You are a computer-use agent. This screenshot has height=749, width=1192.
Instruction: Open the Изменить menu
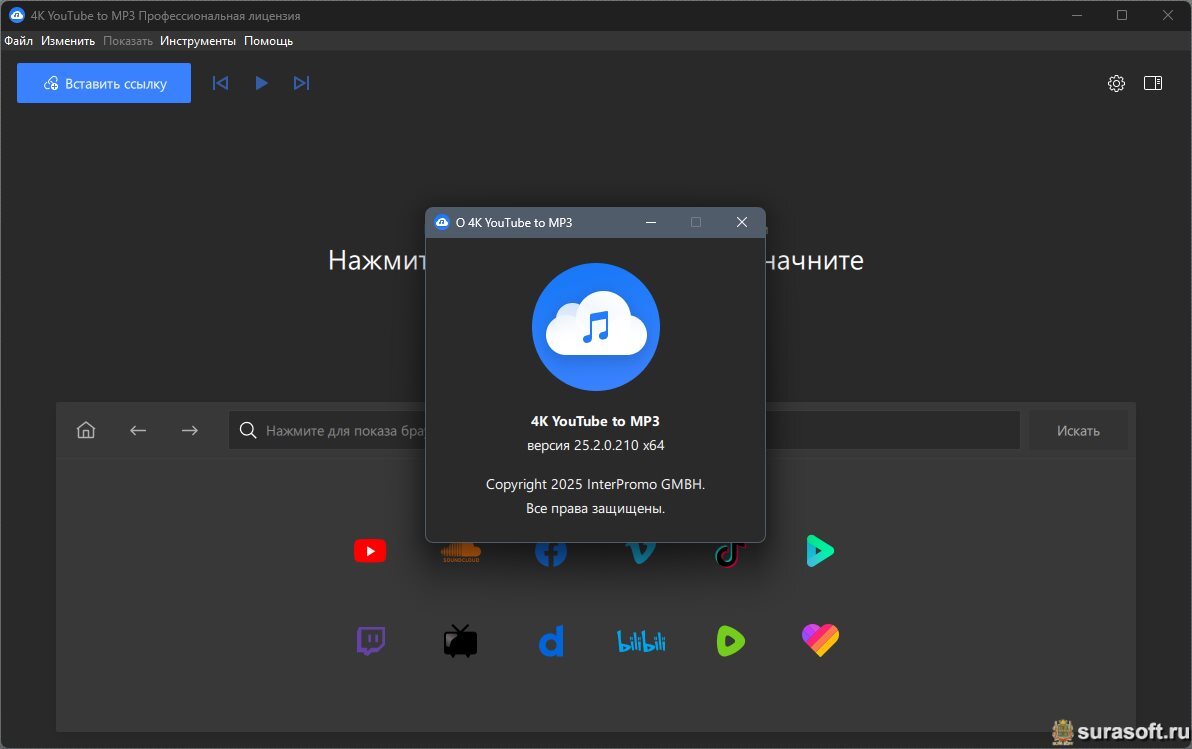[x=68, y=41]
